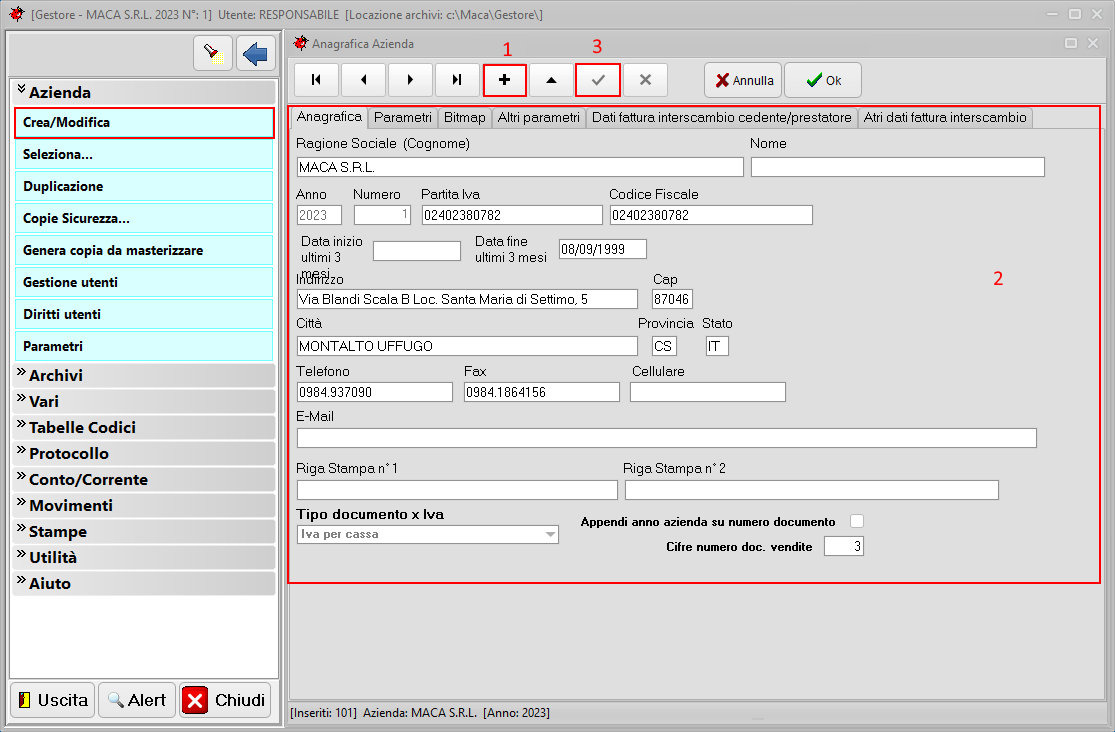Open the Bitmap tab

(464, 118)
